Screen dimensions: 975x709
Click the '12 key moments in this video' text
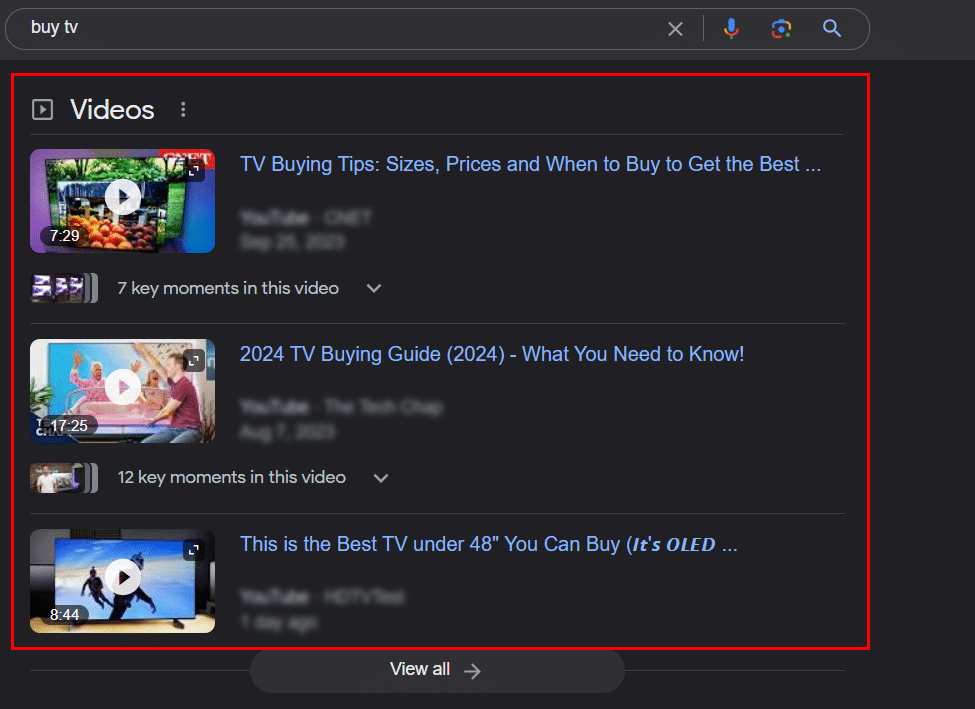pos(232,478)
